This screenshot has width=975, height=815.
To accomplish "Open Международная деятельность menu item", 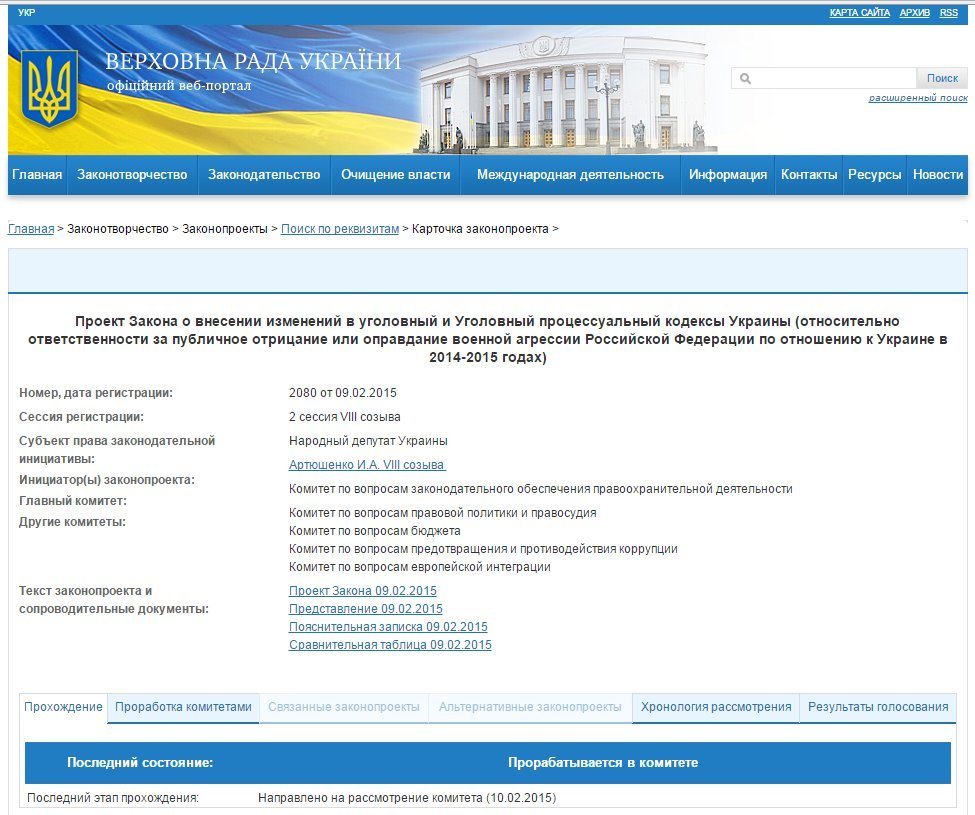I will 570,175.
